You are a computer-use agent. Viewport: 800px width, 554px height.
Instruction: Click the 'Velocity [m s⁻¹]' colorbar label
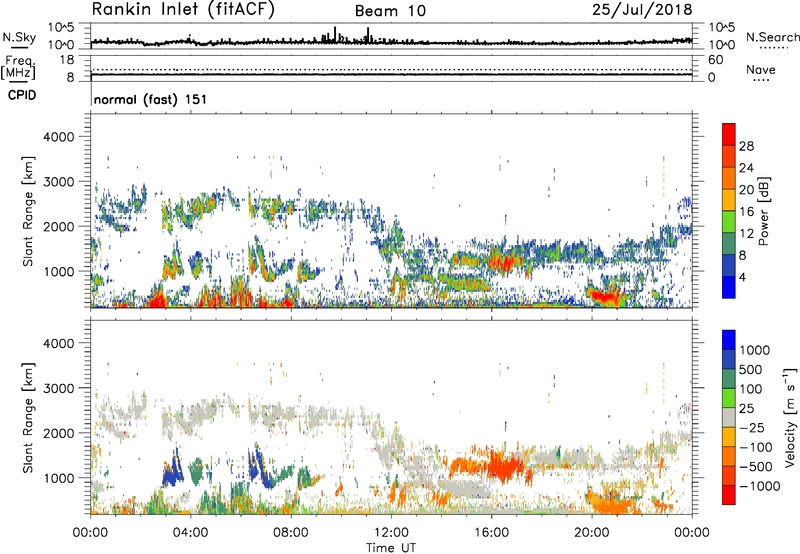coord(790,417)
